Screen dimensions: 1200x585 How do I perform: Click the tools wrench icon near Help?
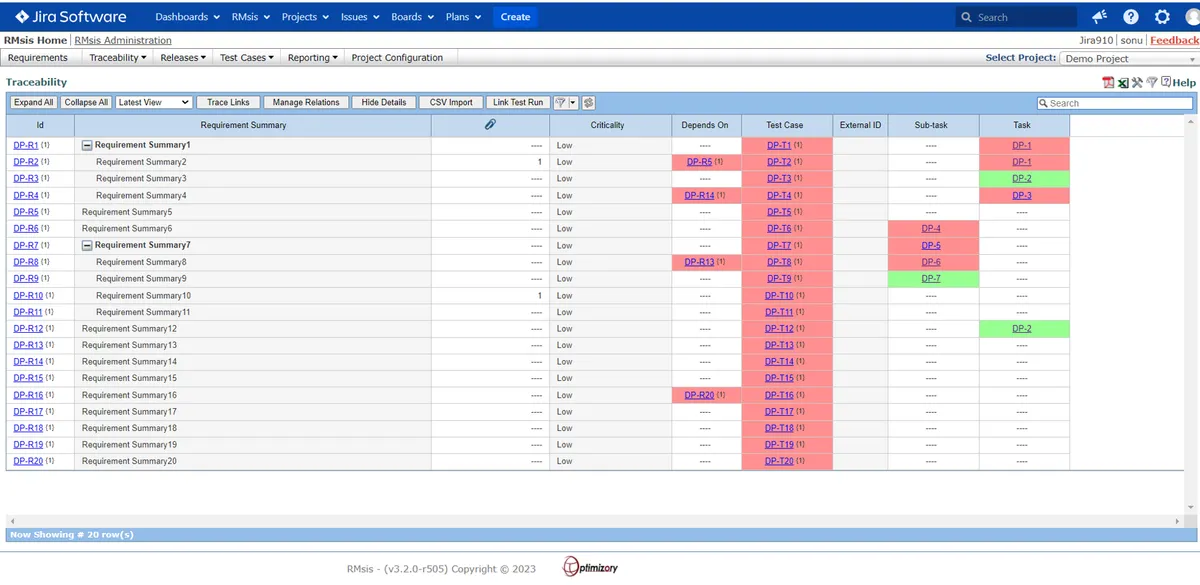pos(1137,82)
